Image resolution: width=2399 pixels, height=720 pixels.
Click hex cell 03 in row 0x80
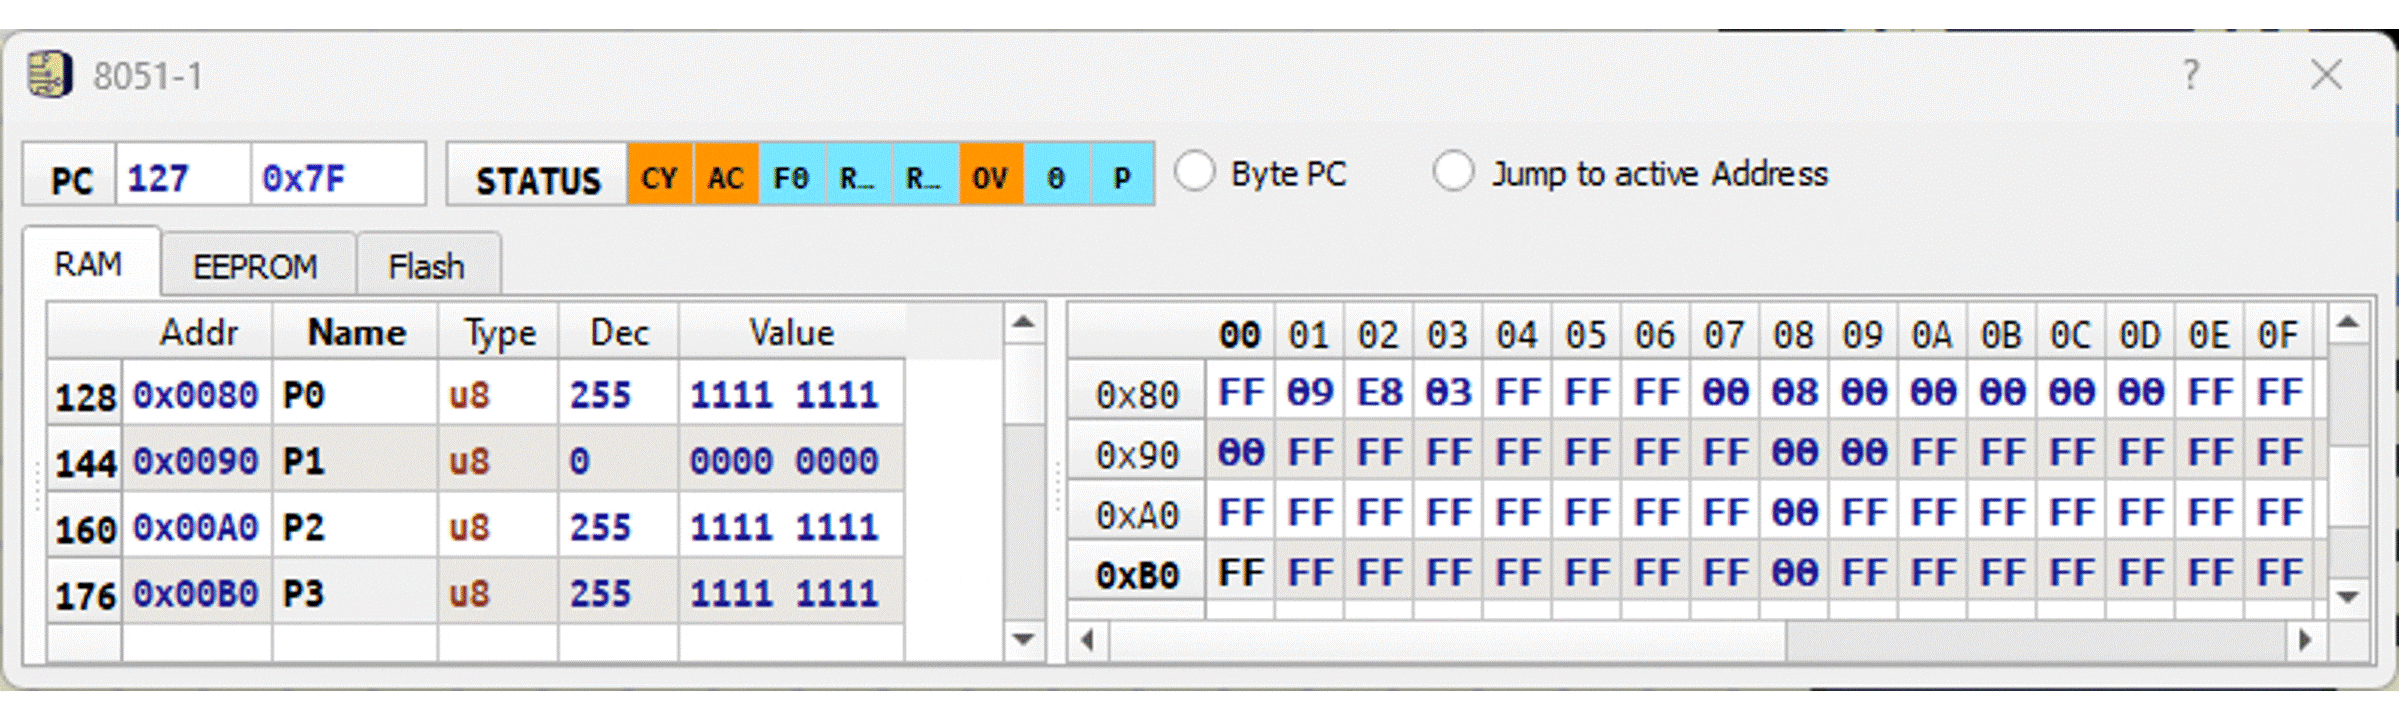click(1448, 392)
